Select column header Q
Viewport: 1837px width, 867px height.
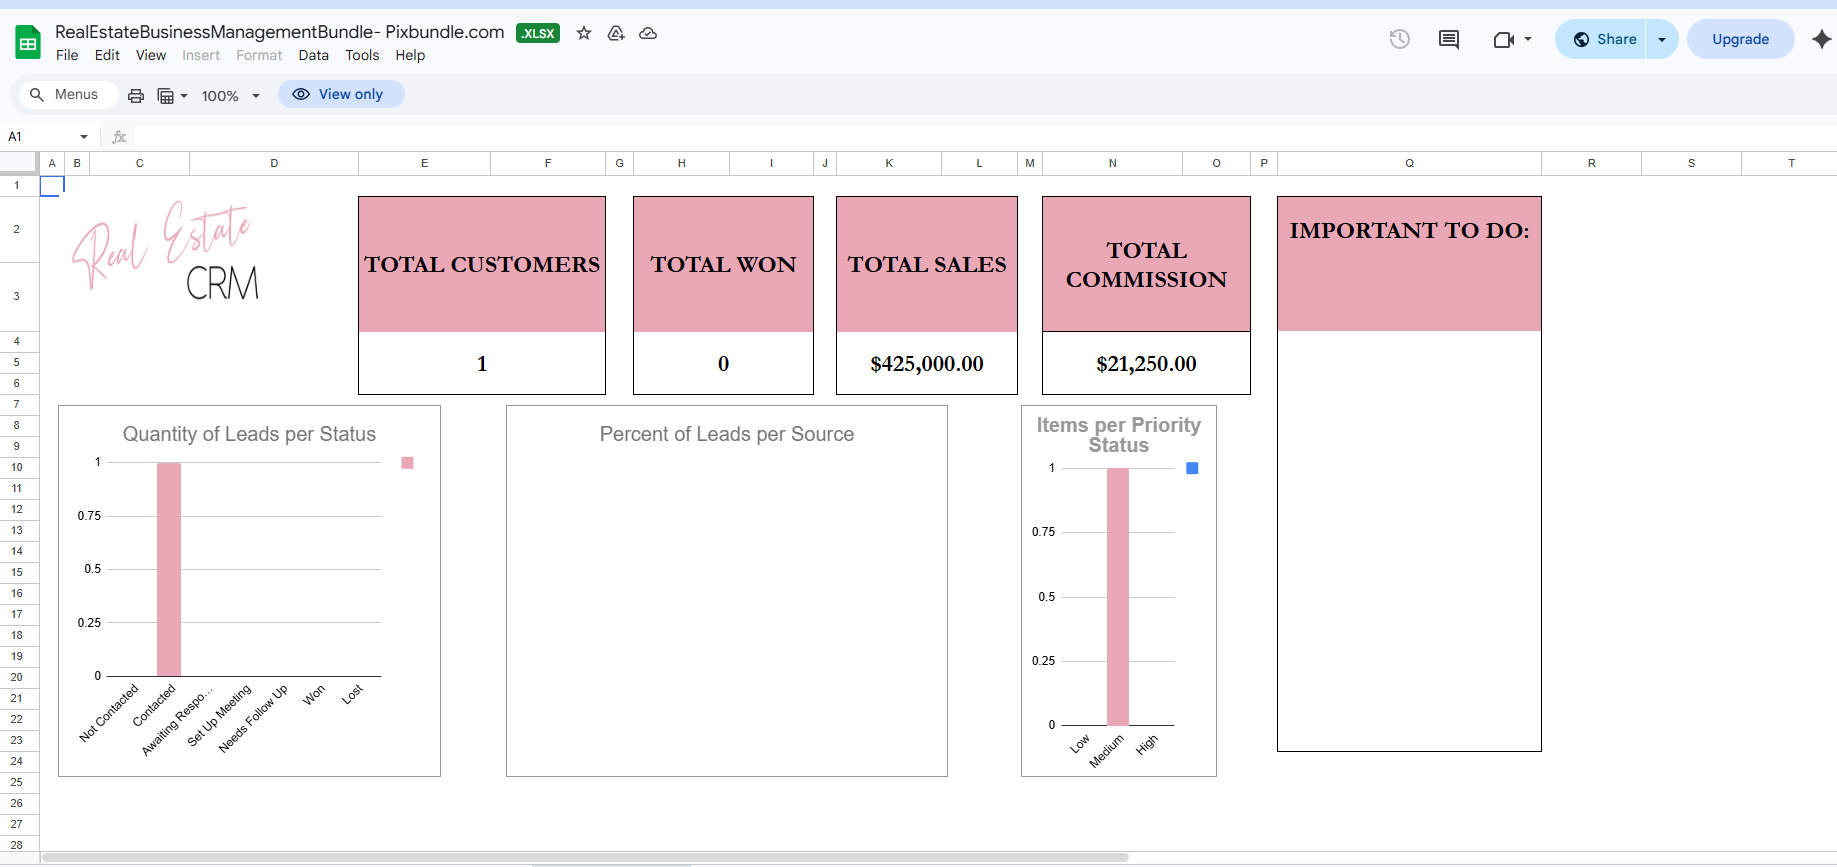click(x=1409, y=163)
